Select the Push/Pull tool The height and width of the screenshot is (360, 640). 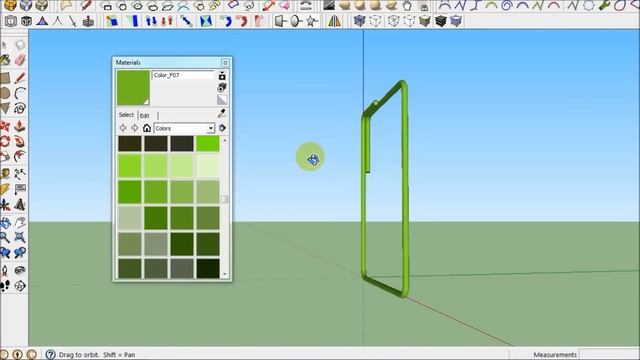tap(20, 126)
